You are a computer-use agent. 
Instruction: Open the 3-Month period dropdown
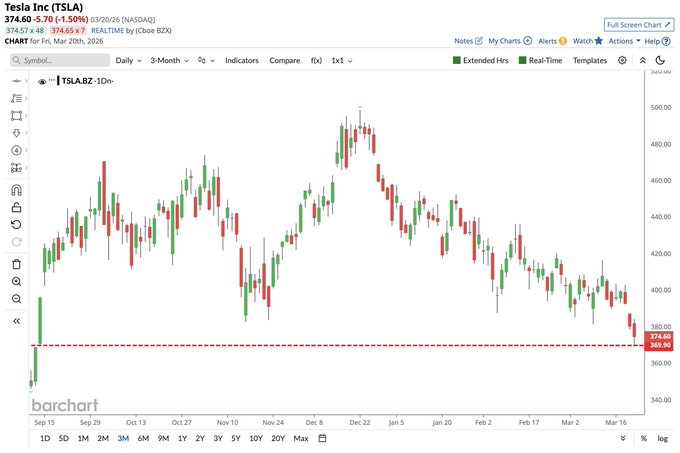(169, 60)
